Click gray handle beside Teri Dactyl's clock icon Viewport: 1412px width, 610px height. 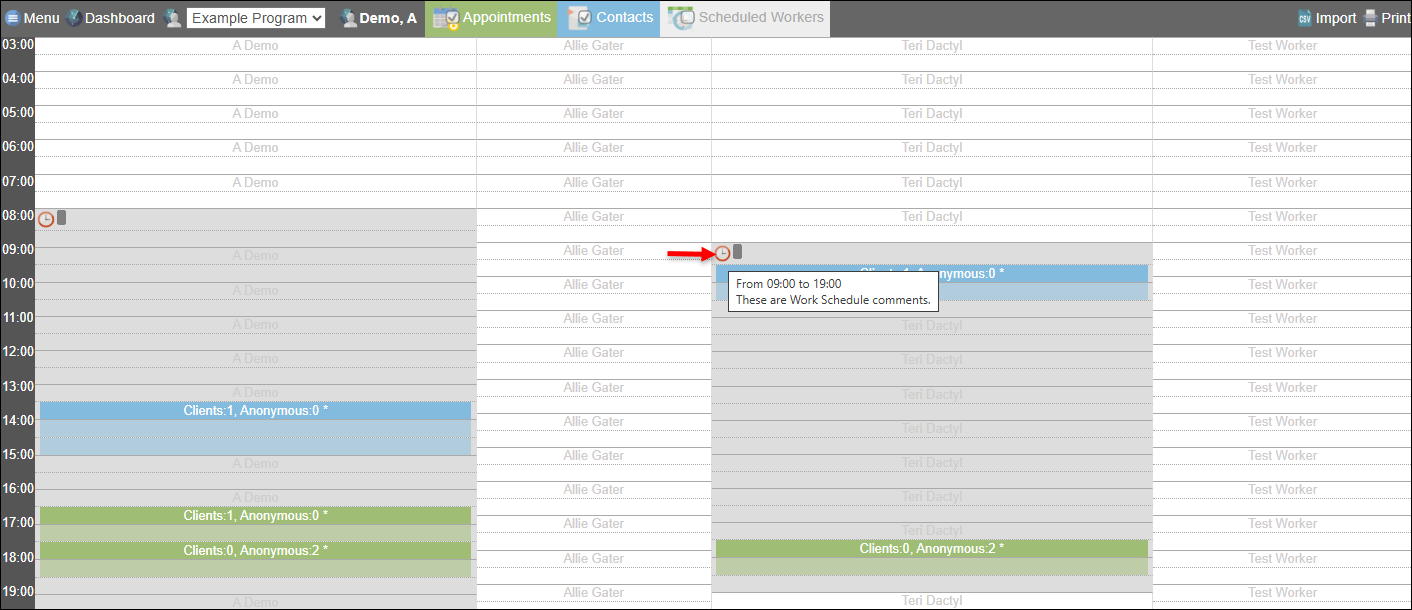(x=738, y=252)
